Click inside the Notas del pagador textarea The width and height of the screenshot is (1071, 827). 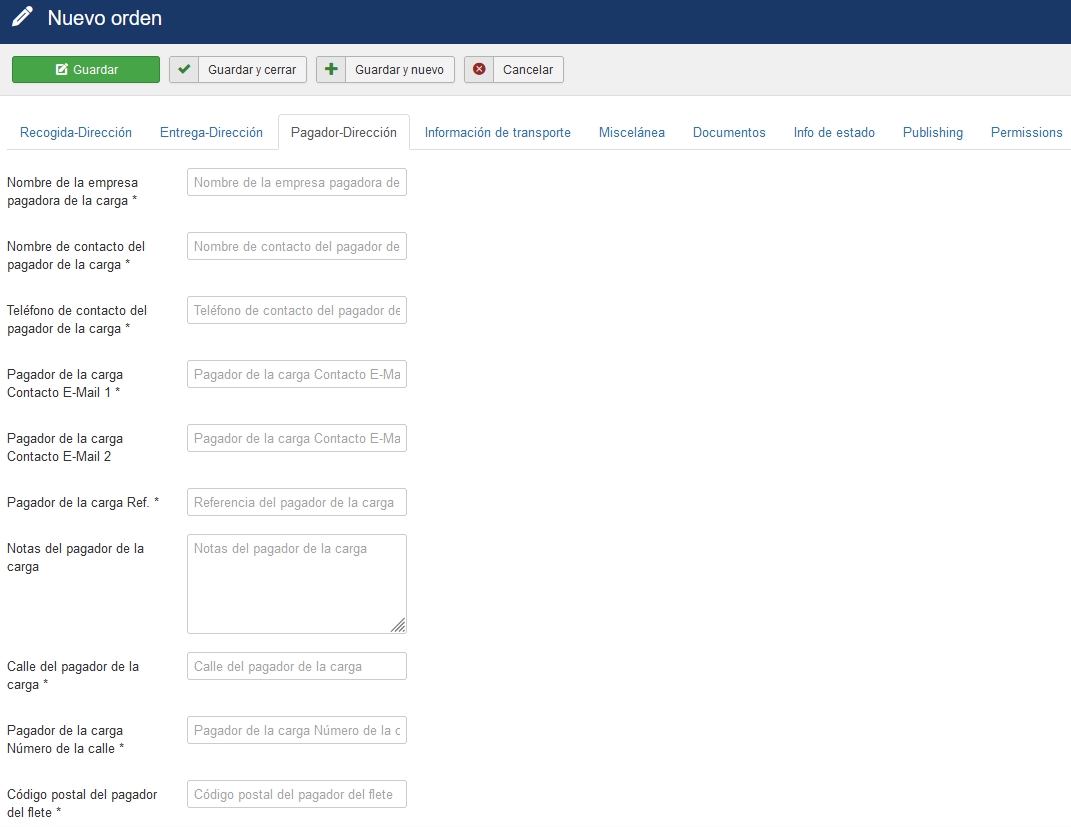(x=297, y=584)
